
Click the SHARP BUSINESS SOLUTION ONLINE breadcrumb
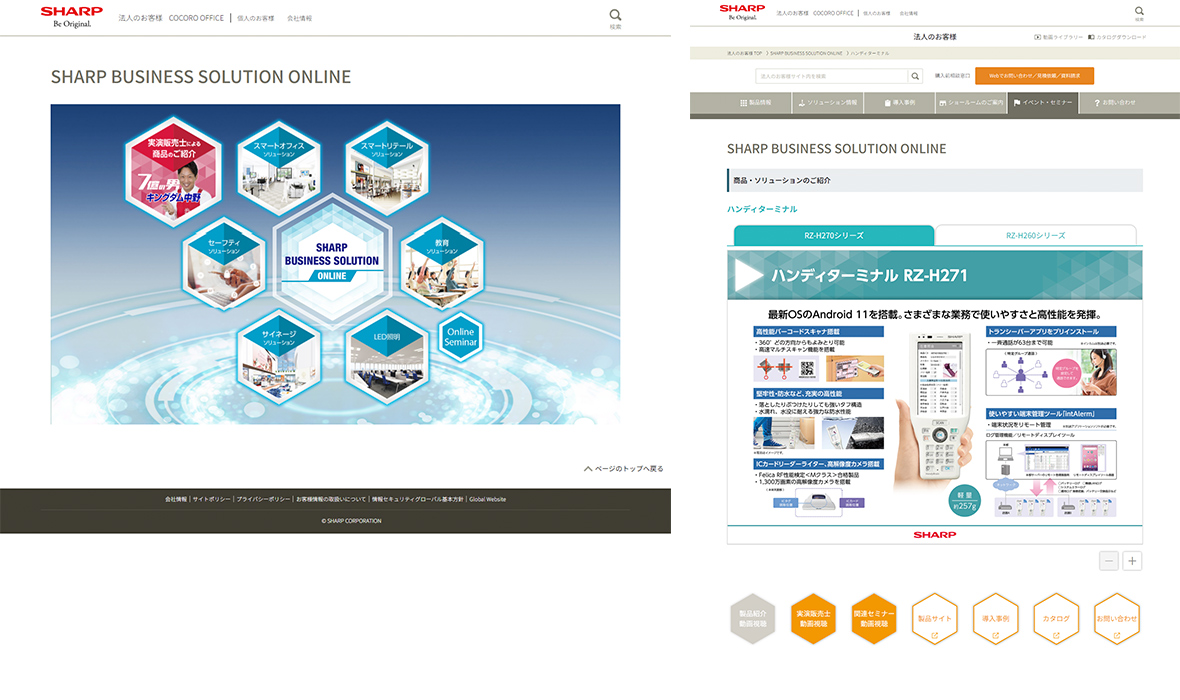(x=806, y=53)
